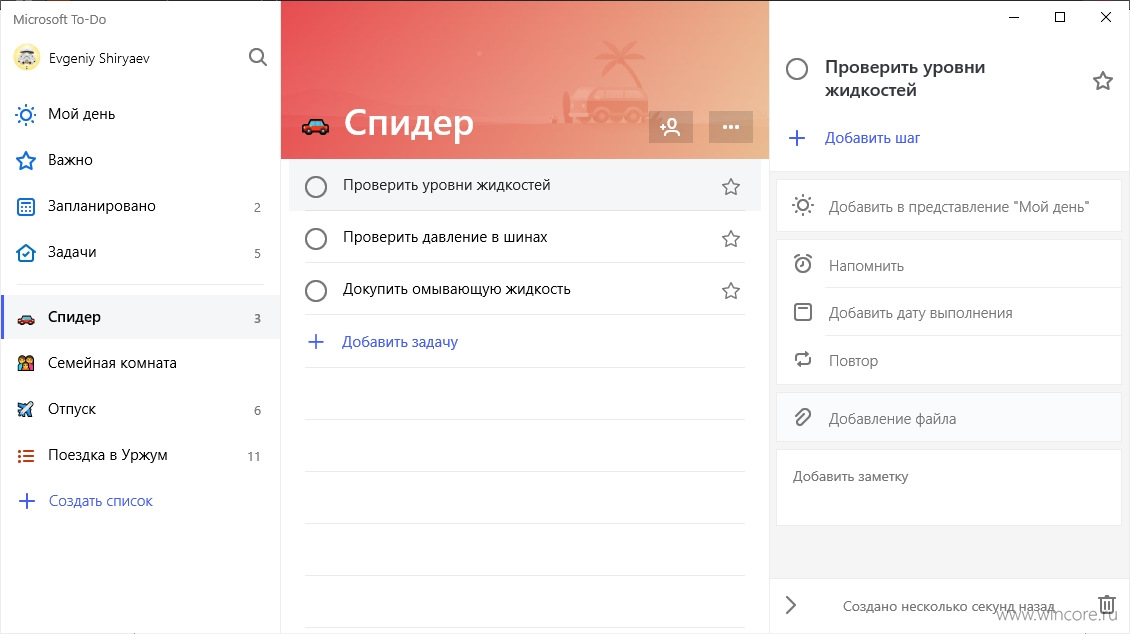Click Повтор to set recurrence
The height and width of the screenshot is (634, 1130).
949,360
